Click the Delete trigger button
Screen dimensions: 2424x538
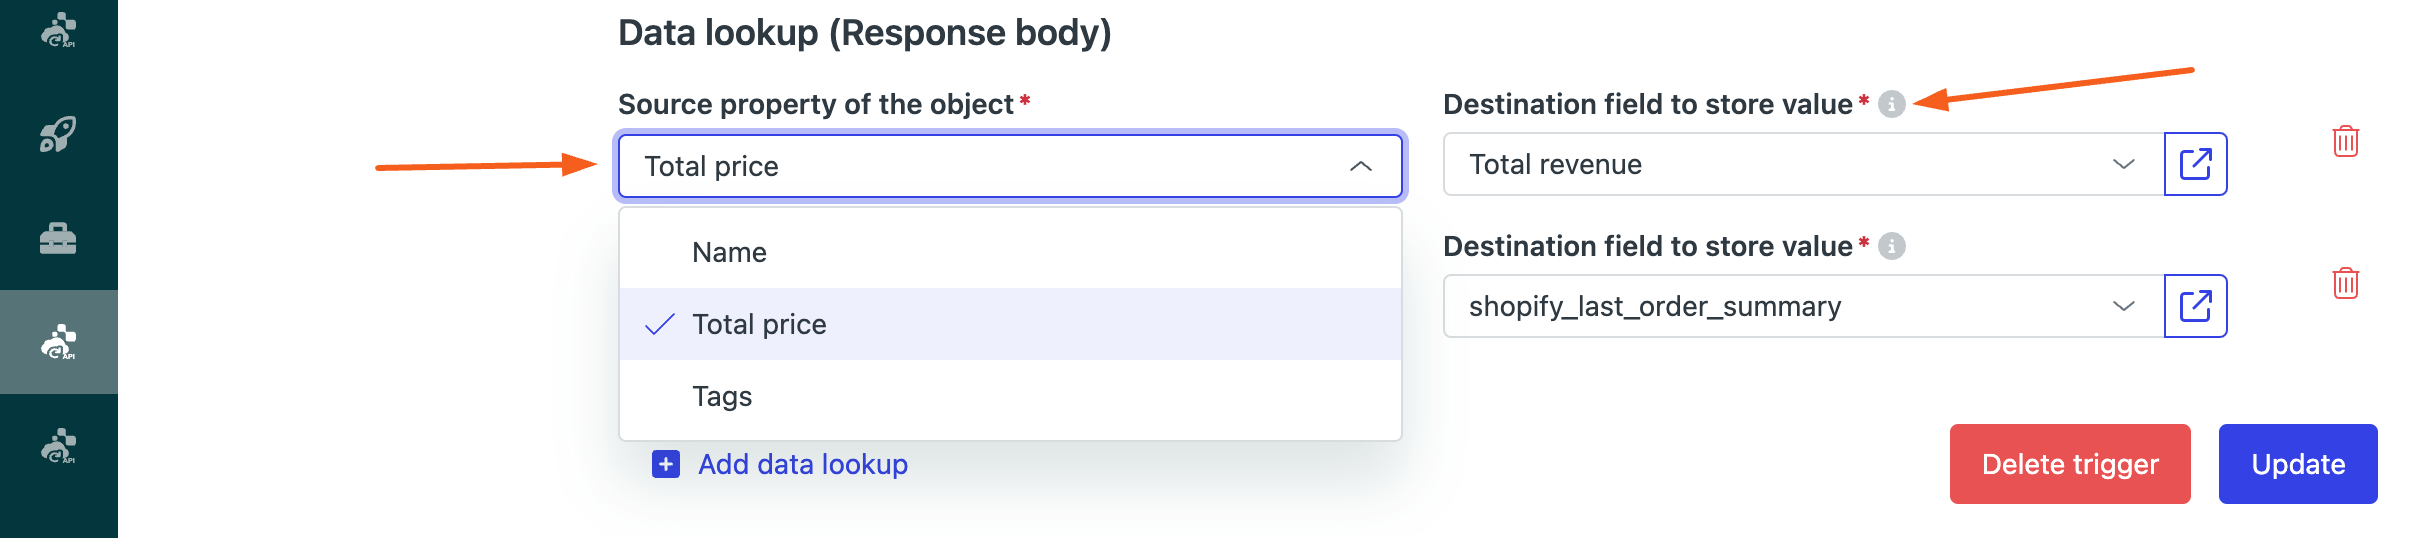pyautogui.click(x=2070, y=464)
